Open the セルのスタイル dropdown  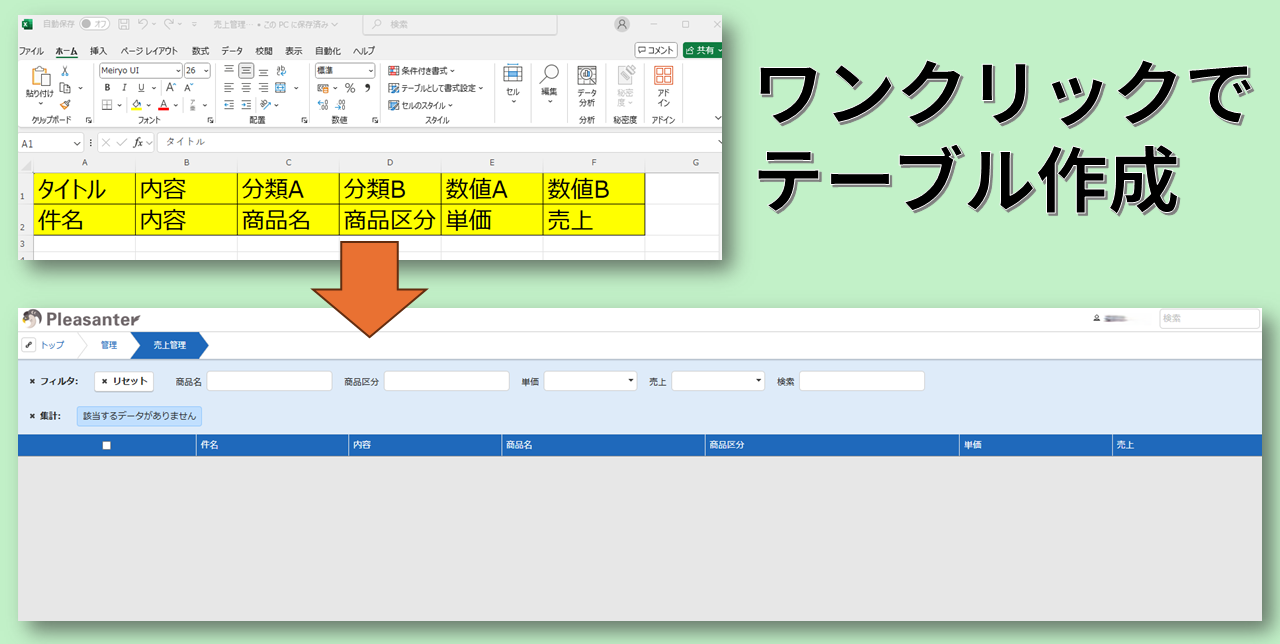(x=420, y=105)
